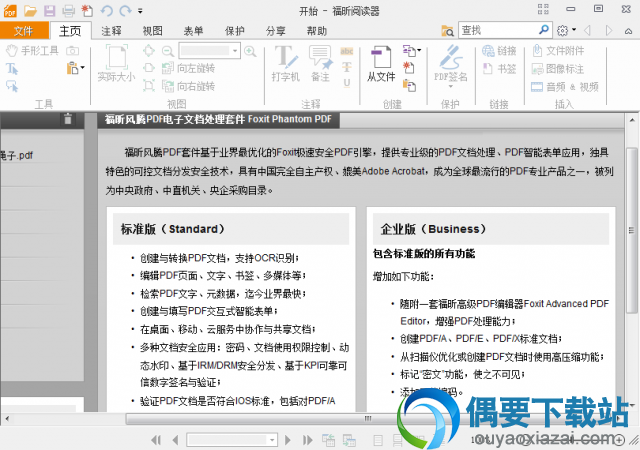Select the text selection tool icon
The height and width of the screenshot is (450, 640).
click(12, 69)
